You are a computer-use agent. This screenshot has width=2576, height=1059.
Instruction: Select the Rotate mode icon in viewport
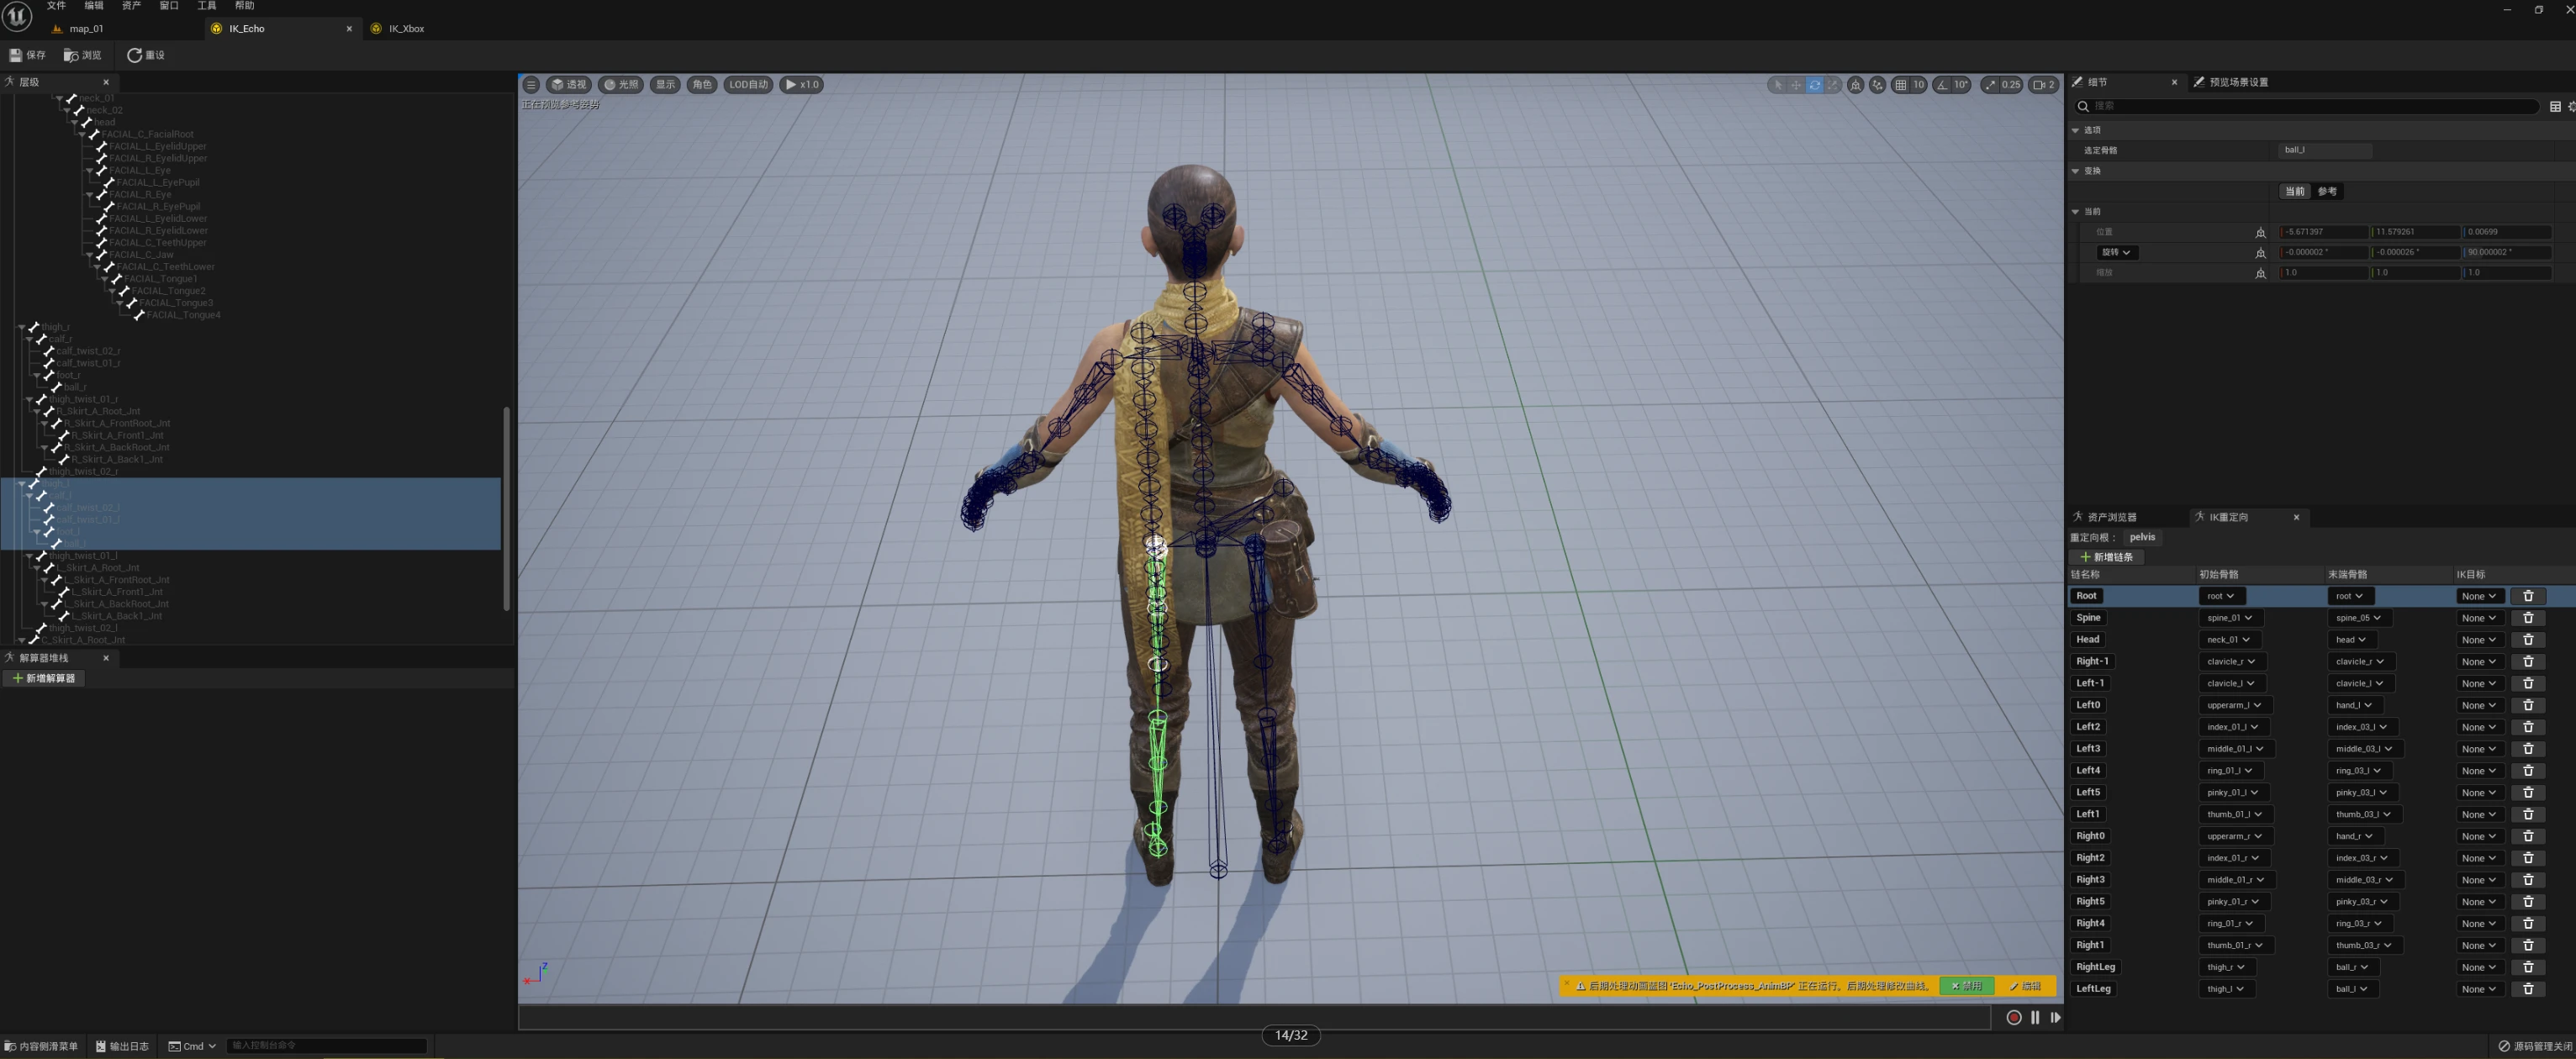pyautogui.click(x=1814, y=85)
